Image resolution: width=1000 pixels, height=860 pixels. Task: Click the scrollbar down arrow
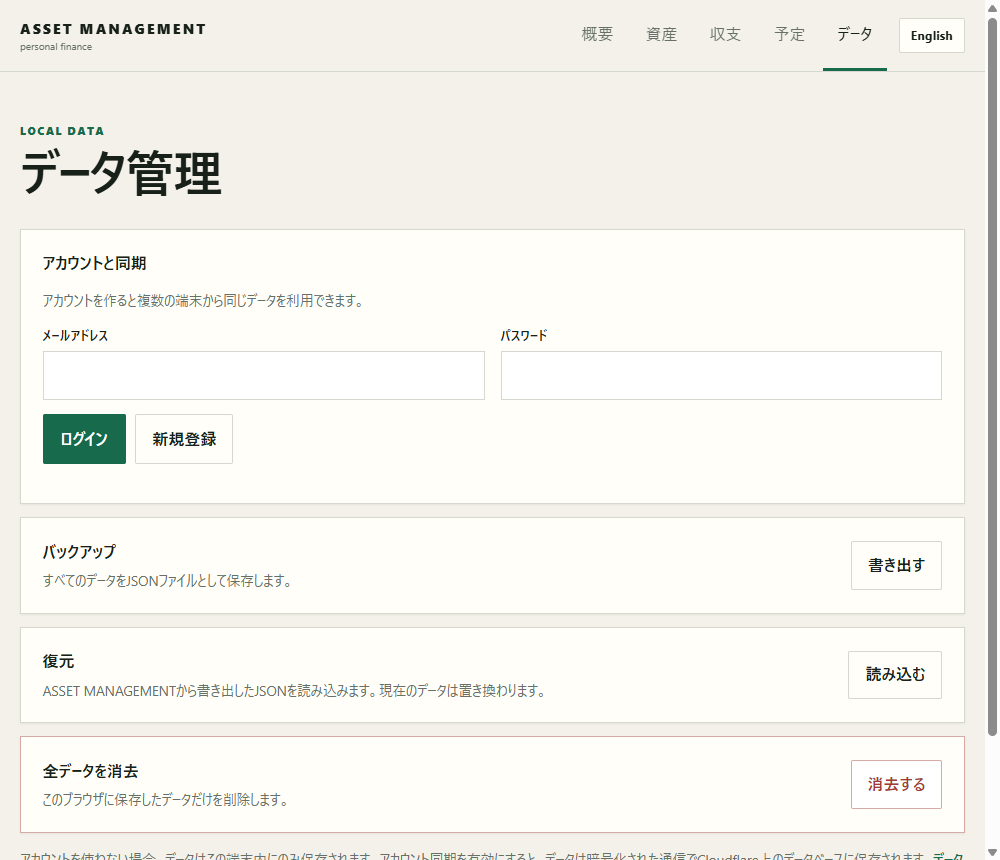point(992,852)
